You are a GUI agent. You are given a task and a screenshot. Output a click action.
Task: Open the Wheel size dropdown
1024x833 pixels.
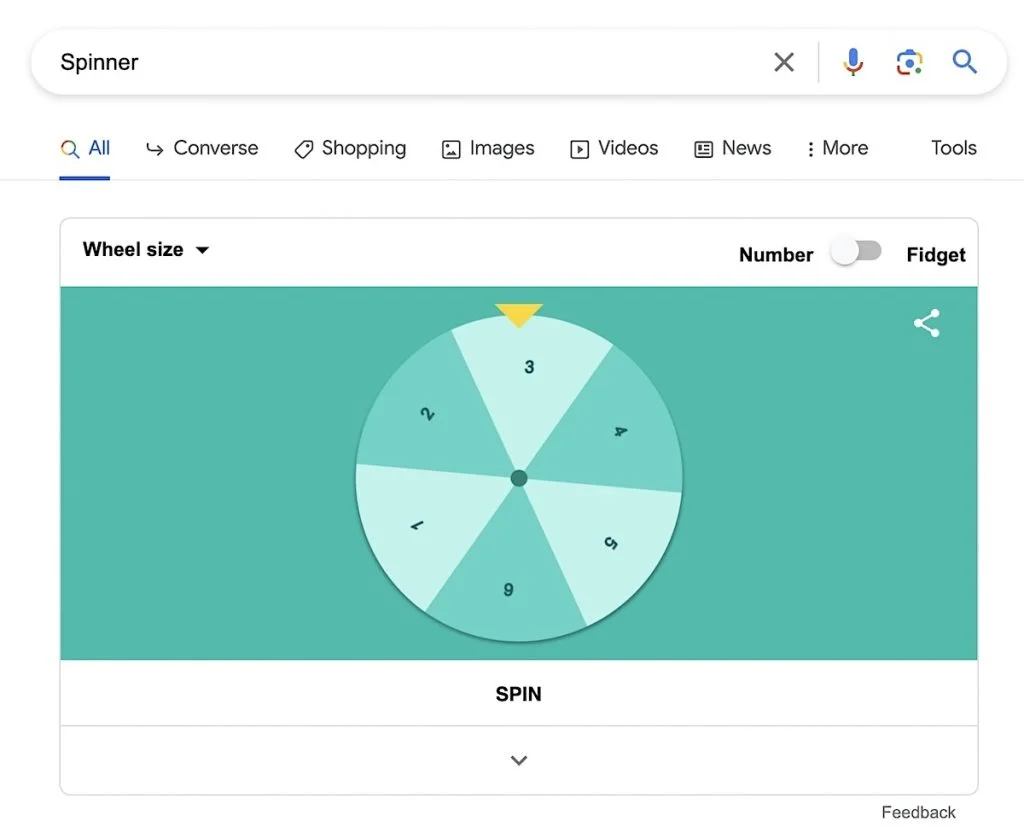[x=146, y=249]
